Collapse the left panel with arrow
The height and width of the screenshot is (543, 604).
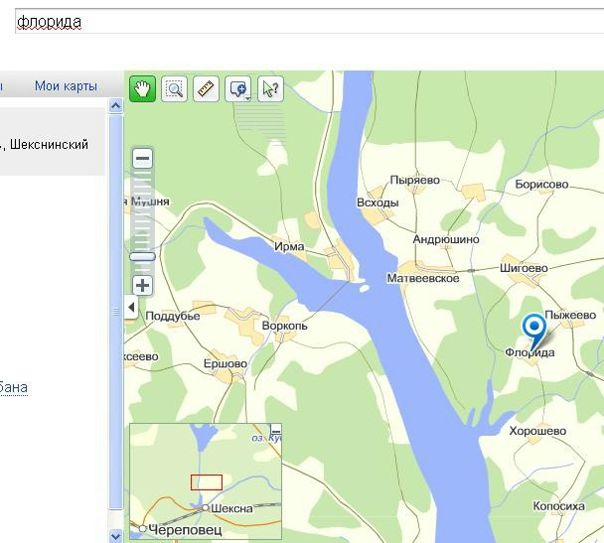pyautogui.click(x=131, y=307)
